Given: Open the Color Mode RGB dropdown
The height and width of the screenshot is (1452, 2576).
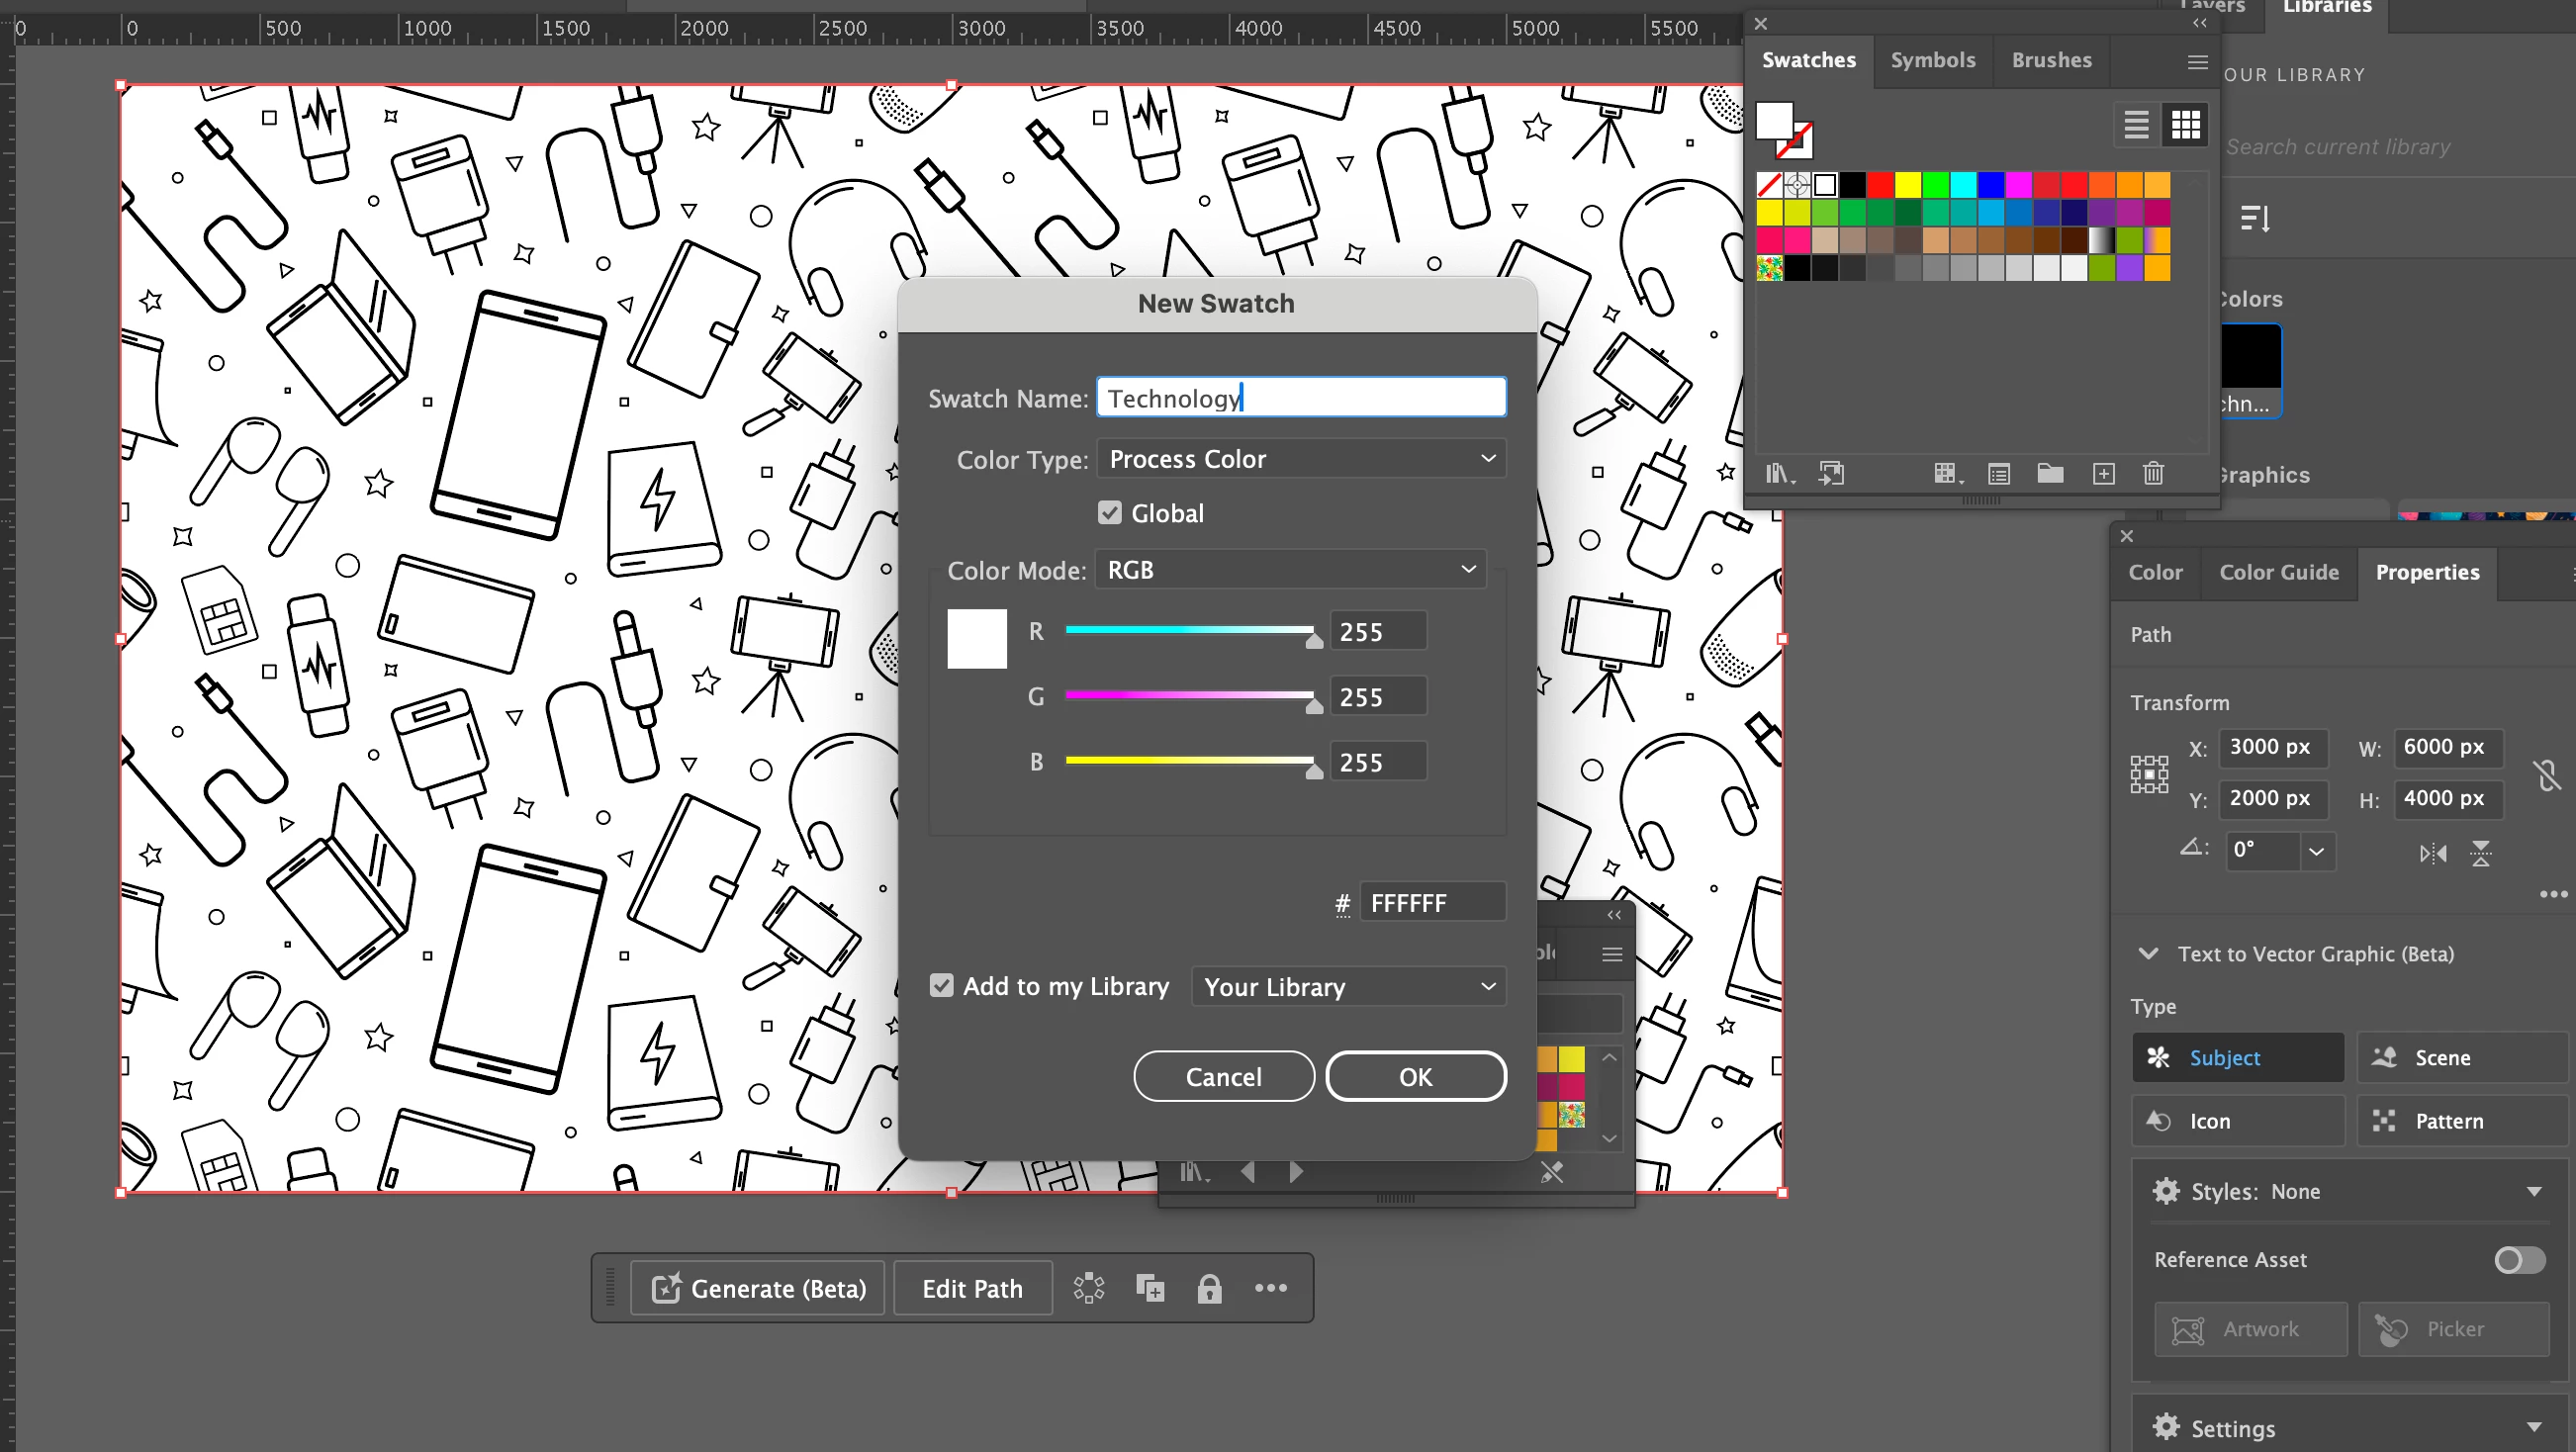Looking at the screenshot, I should 1290,570.
